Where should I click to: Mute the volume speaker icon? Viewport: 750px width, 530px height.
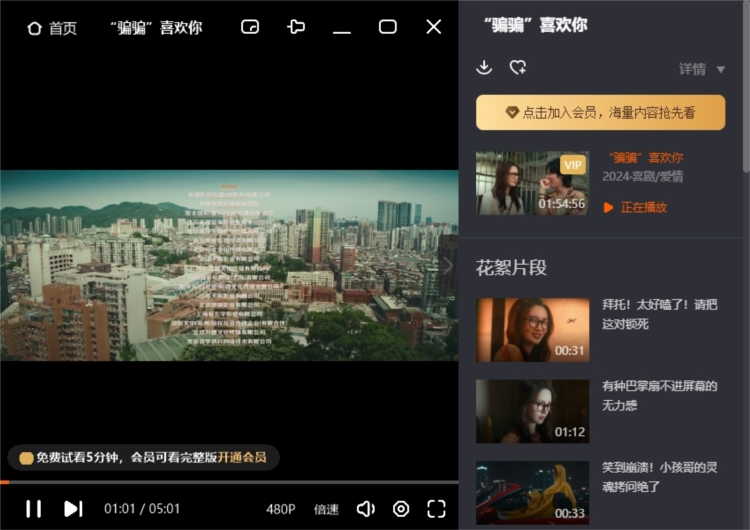tap(365, 509)
